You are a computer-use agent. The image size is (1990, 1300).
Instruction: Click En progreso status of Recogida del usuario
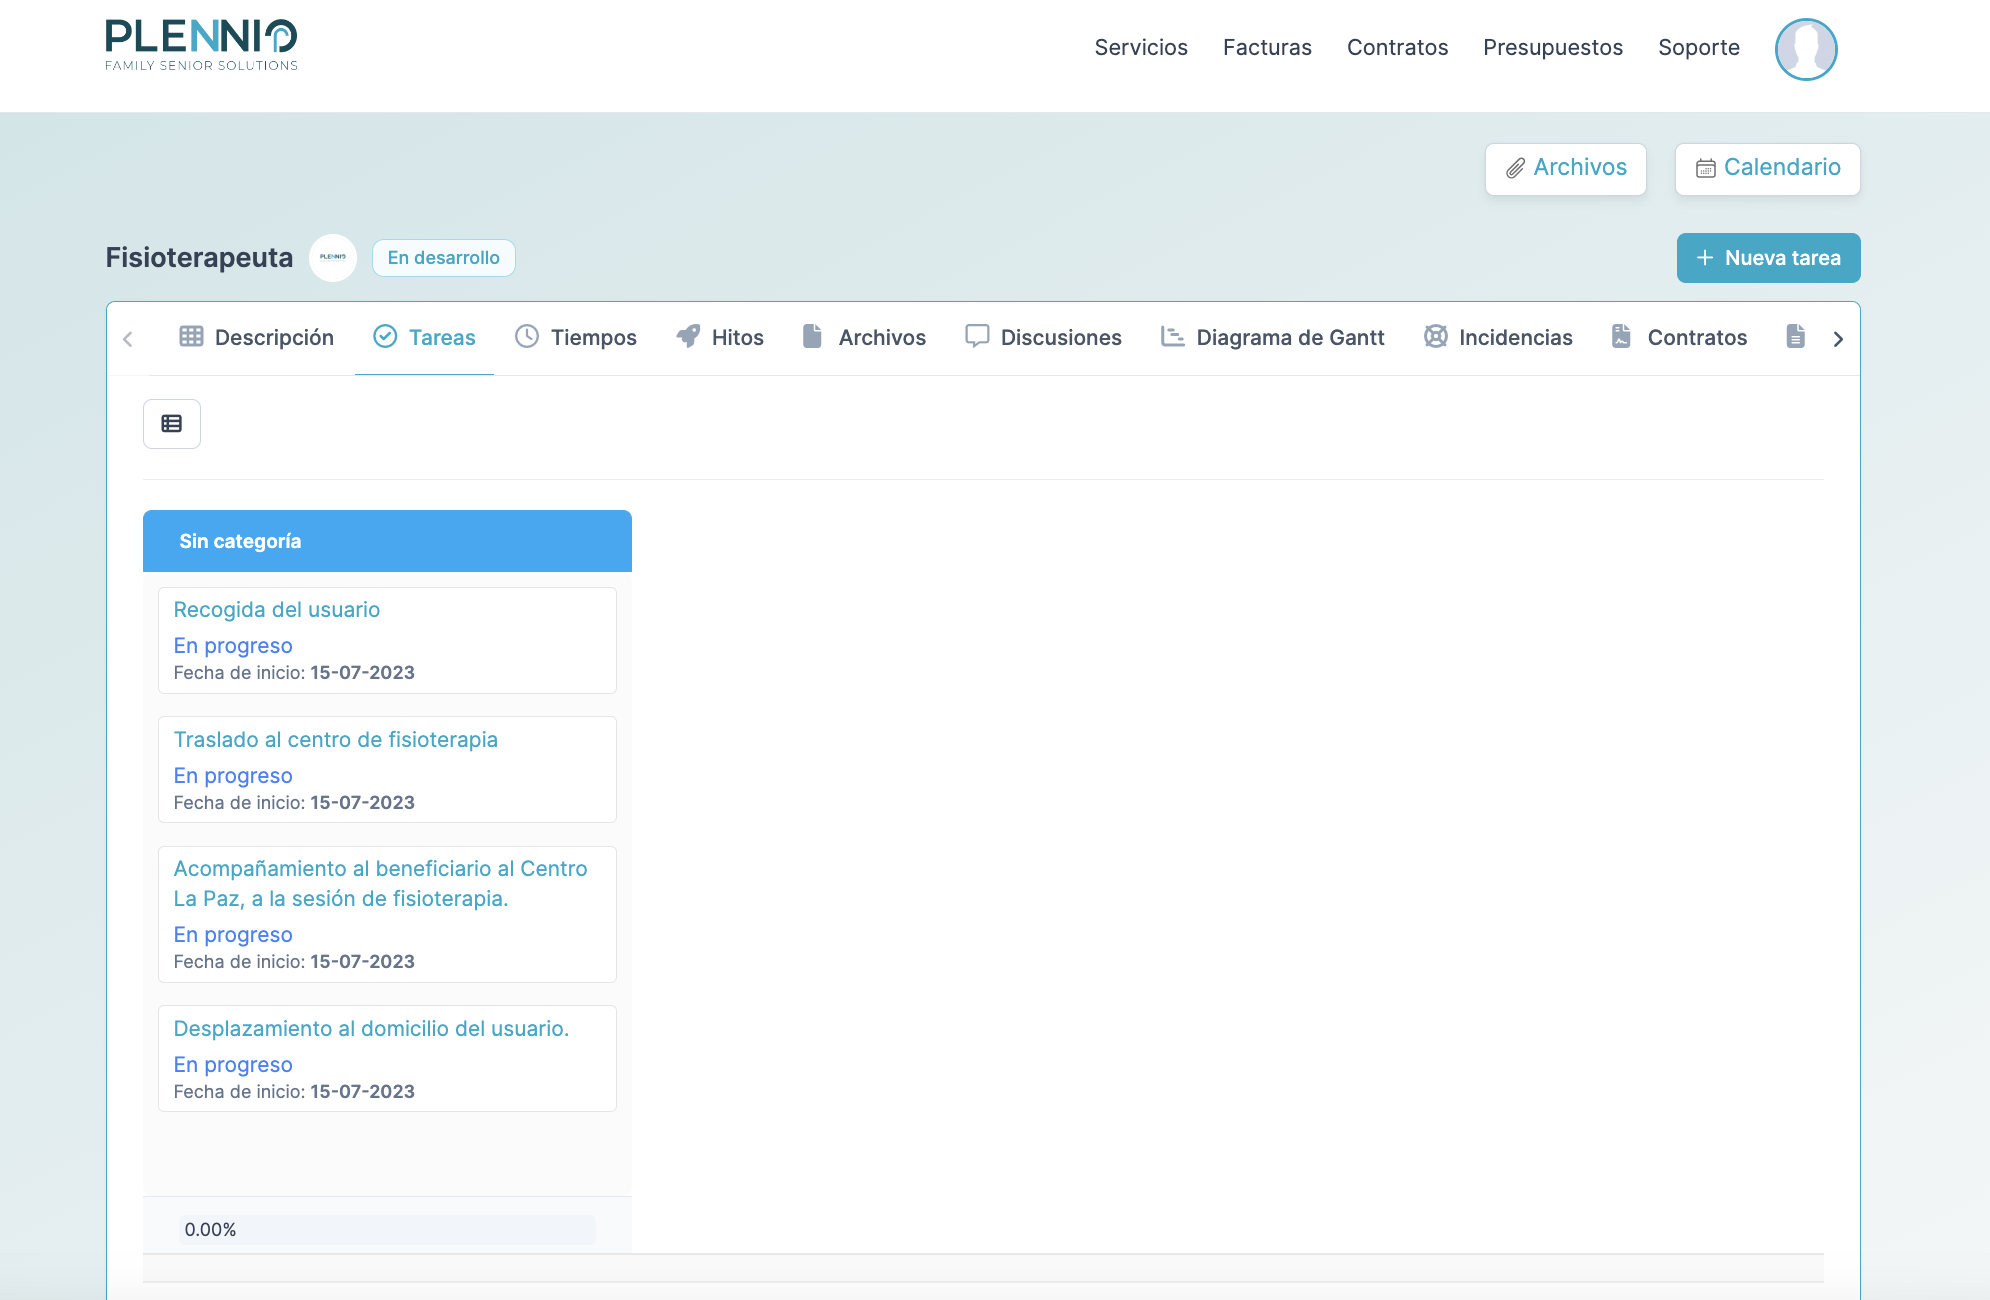tap(233, 646)
